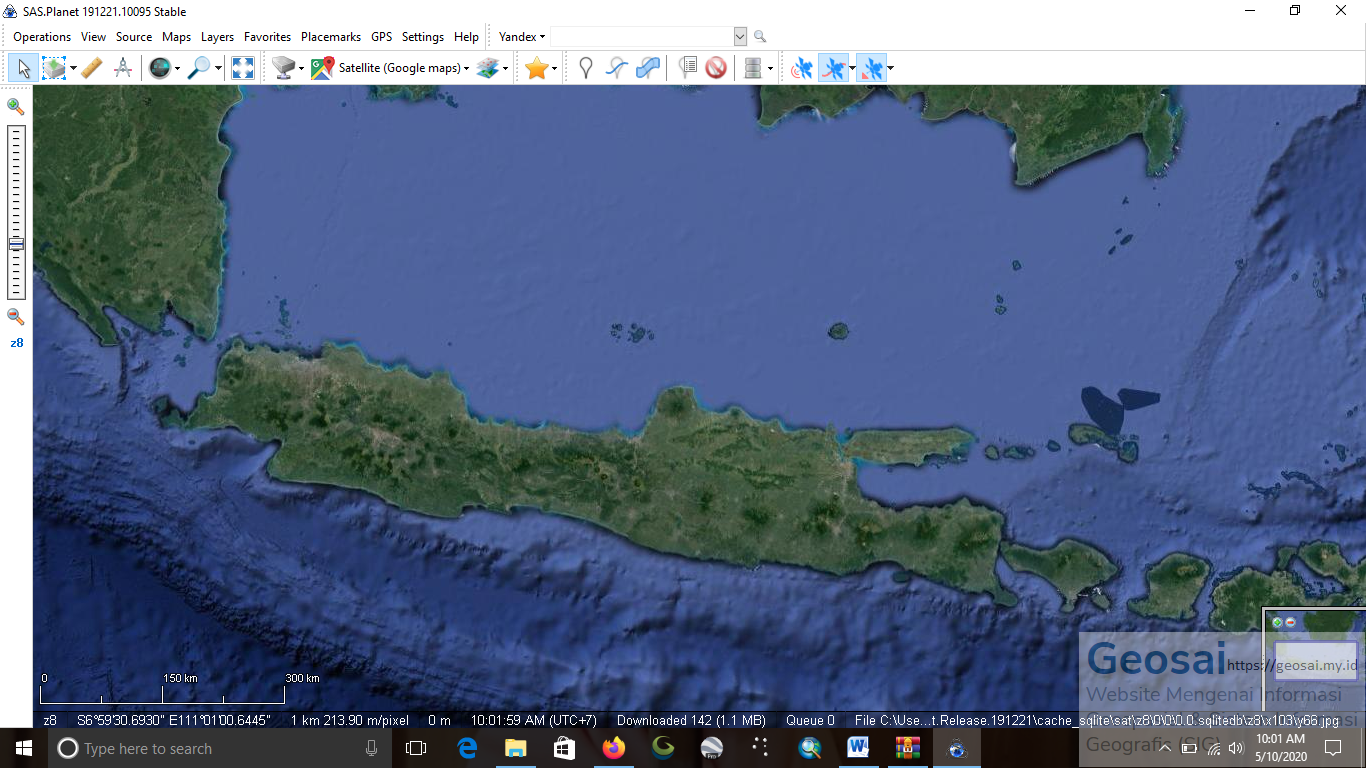The width and height of the screenshot is (1366, 768).
Task: Select the compass route calculation tool
Action: [123, 68]
